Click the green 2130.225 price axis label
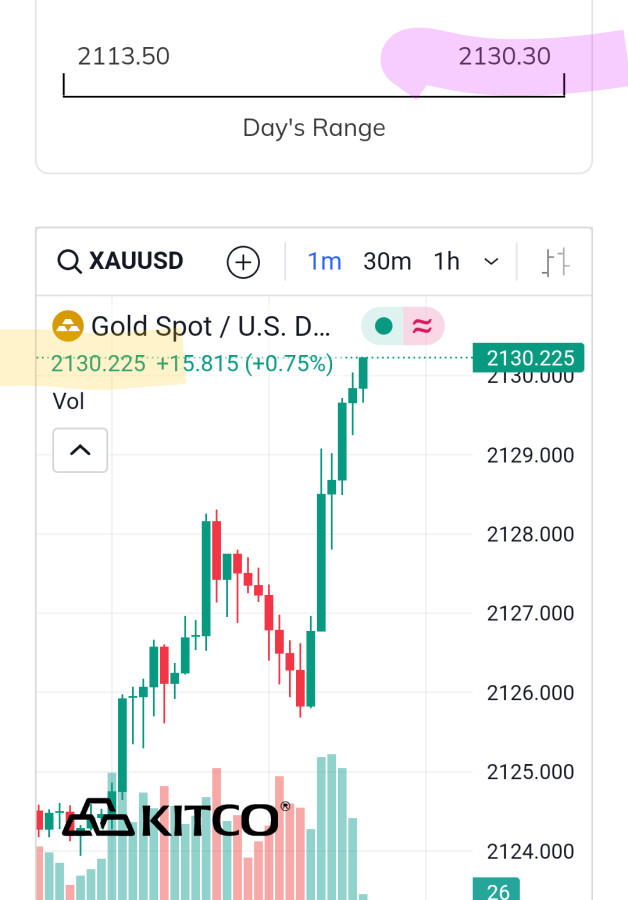The height and width of the screenshot is (900, 628). 529,358
